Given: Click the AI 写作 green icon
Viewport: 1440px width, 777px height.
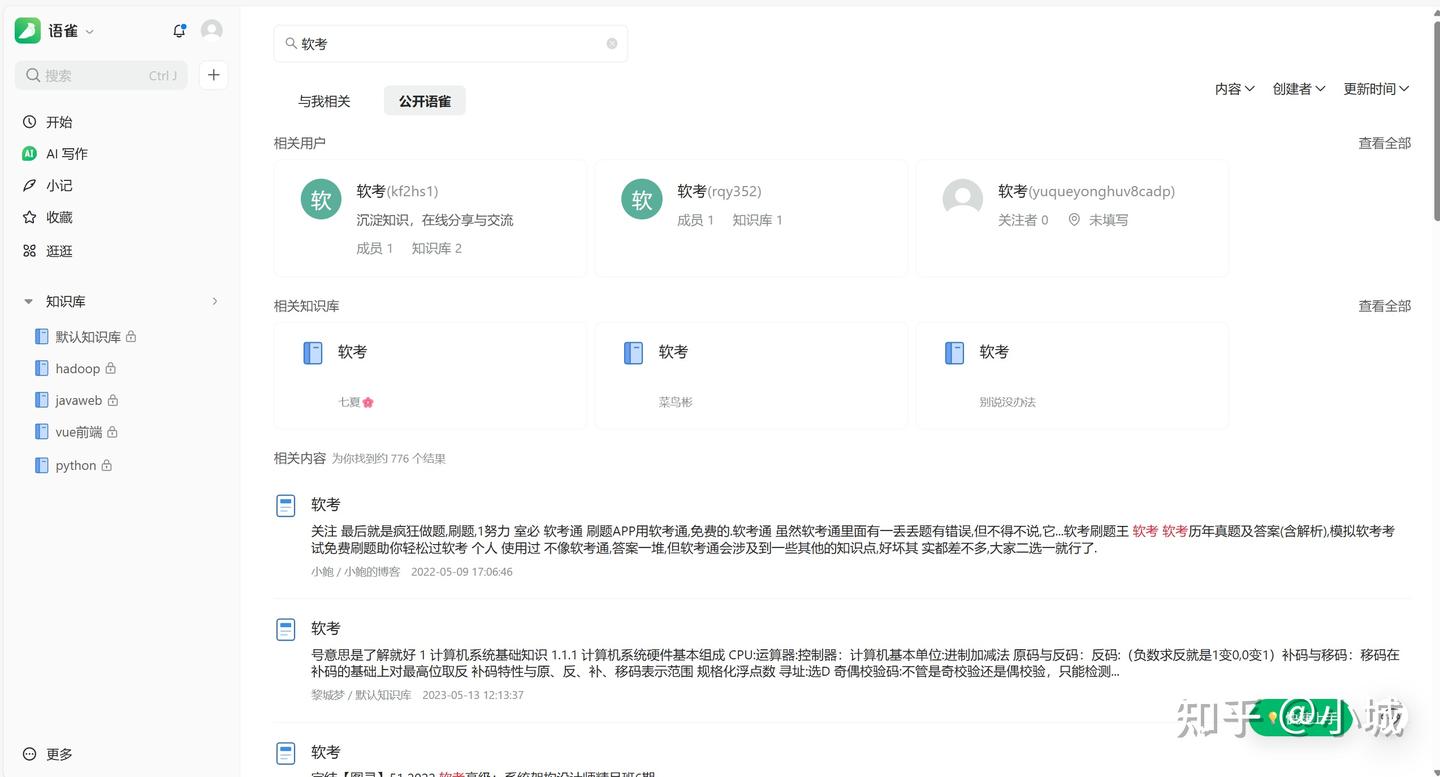Looking at the screenshot, I should coord(30,154).
